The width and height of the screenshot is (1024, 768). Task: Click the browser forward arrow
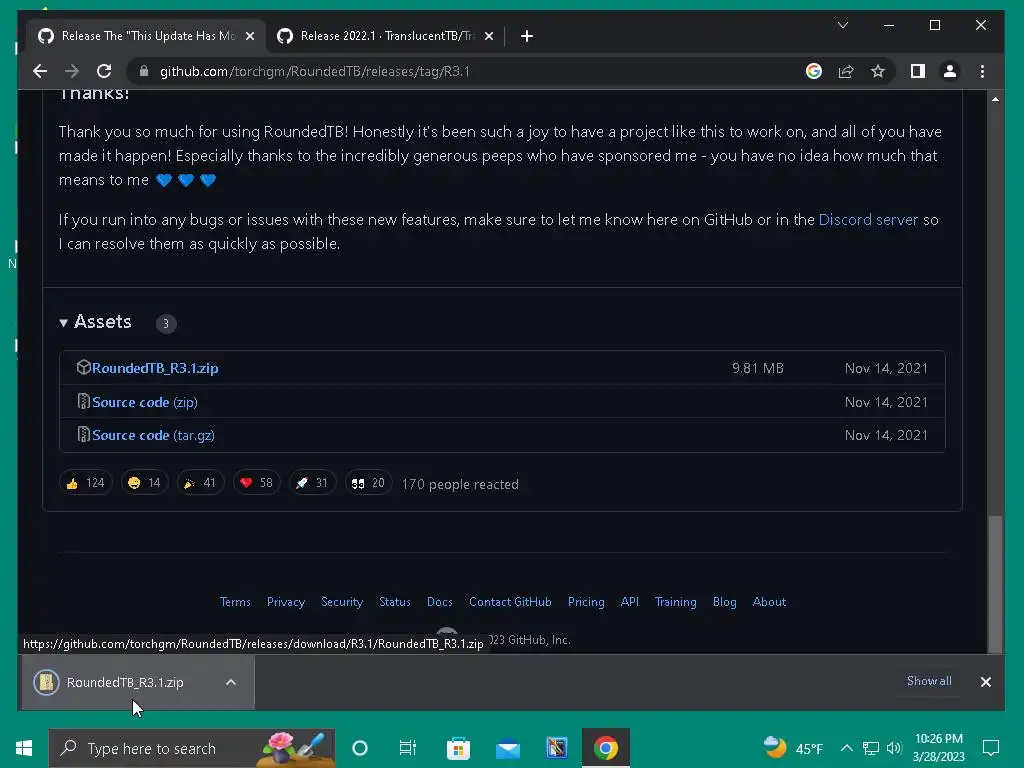point(72,71)
